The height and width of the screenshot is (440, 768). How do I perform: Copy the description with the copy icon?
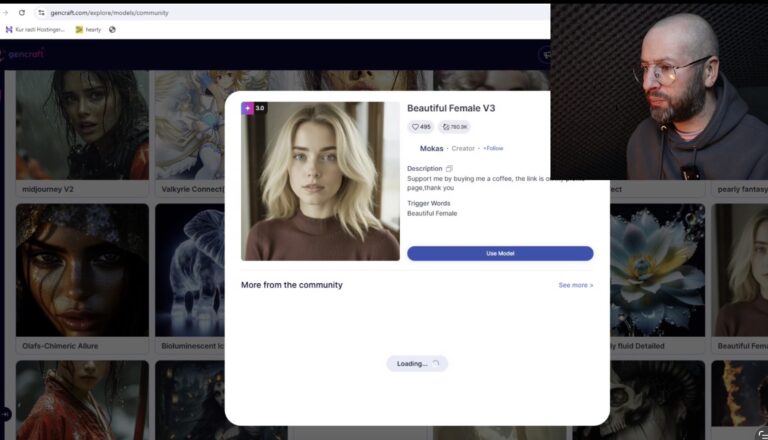point(449,168)
